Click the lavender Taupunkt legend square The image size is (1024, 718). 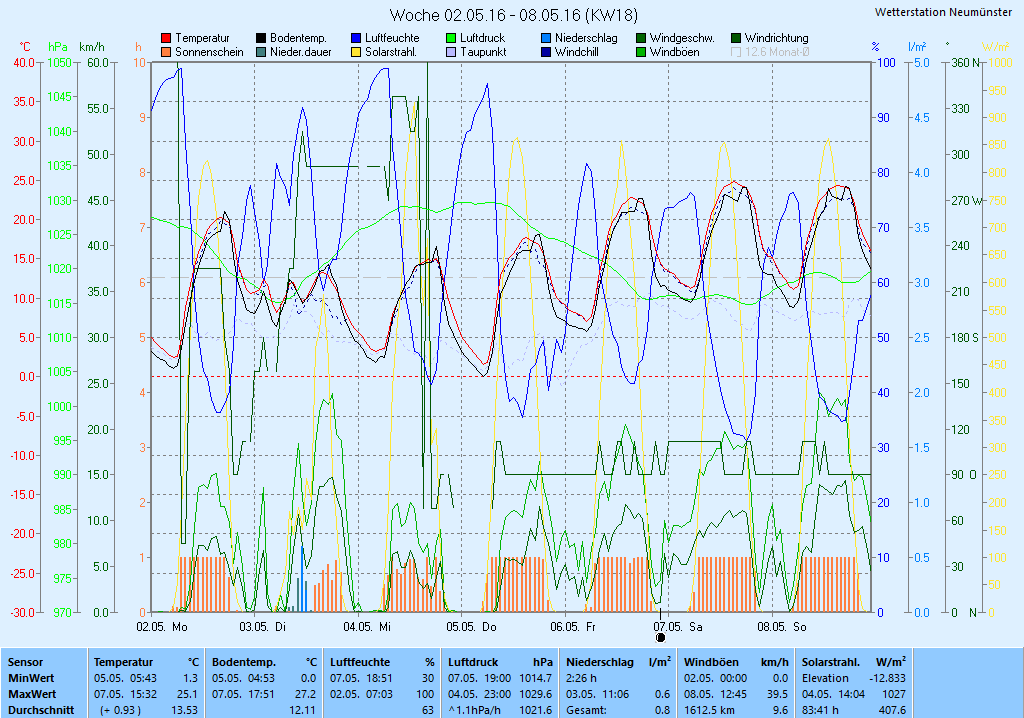click(451, 52)
